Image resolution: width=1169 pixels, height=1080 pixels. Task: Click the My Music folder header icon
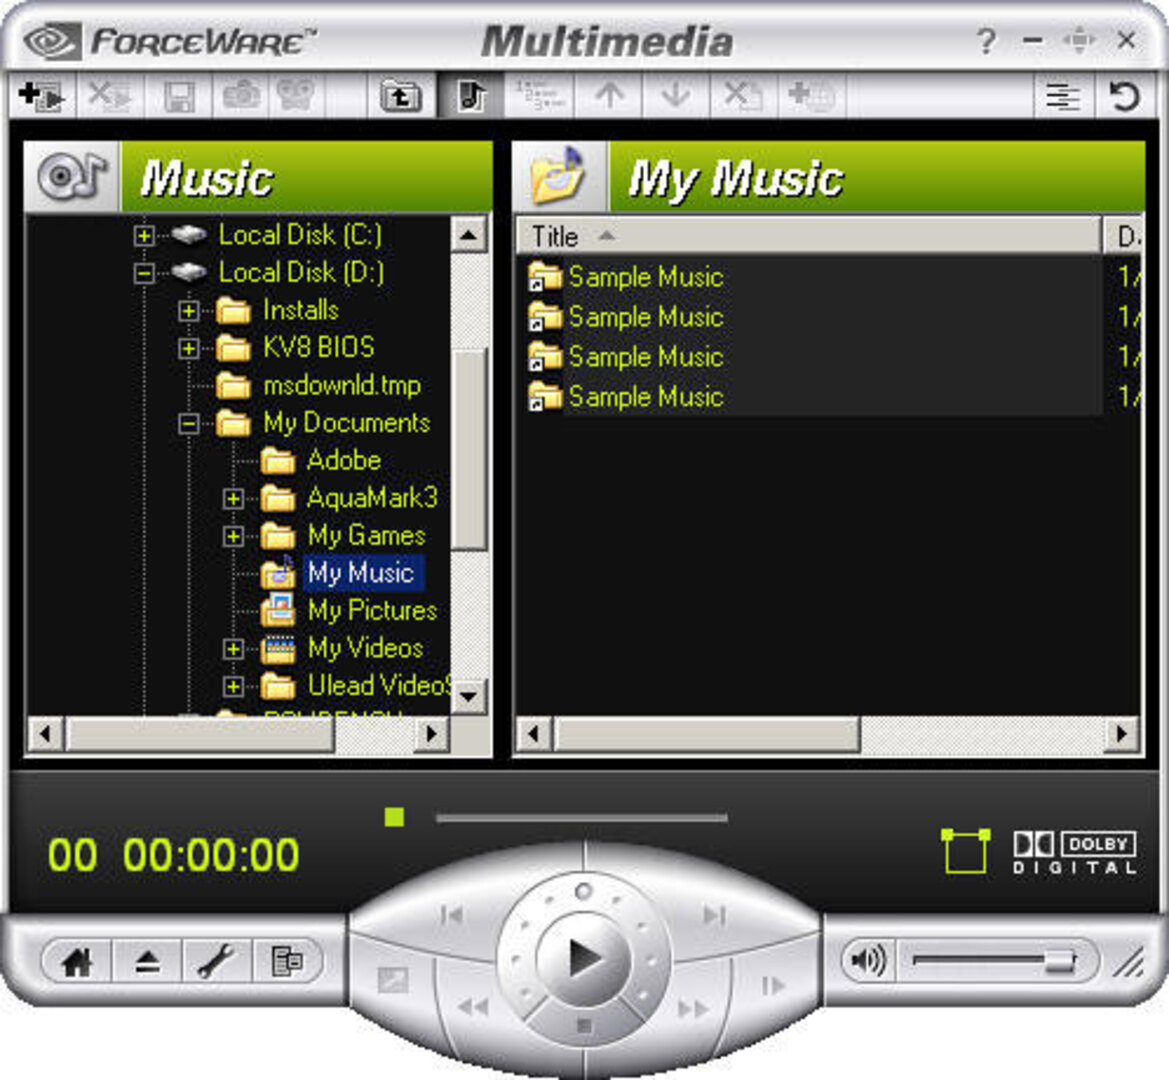559,177
